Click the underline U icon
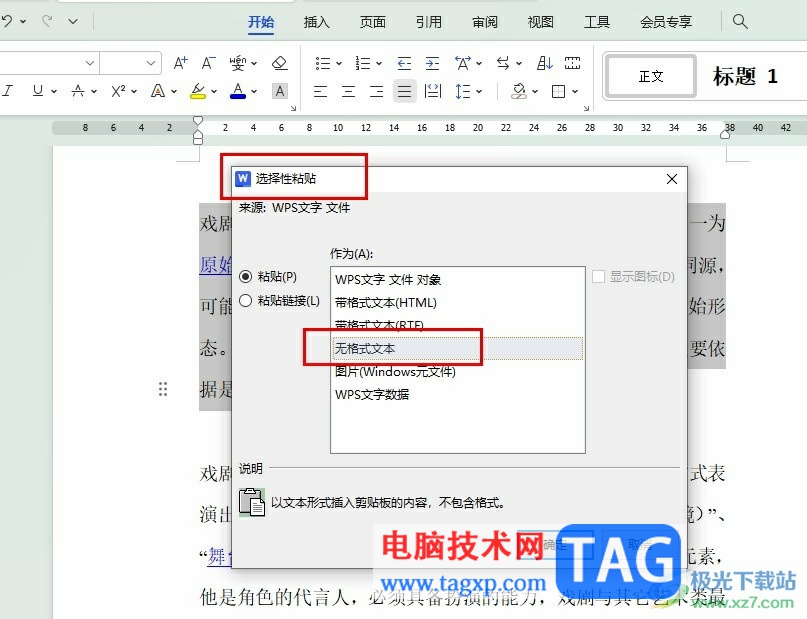Viewport: 807px width, 619px height. [x=38, y=91]
